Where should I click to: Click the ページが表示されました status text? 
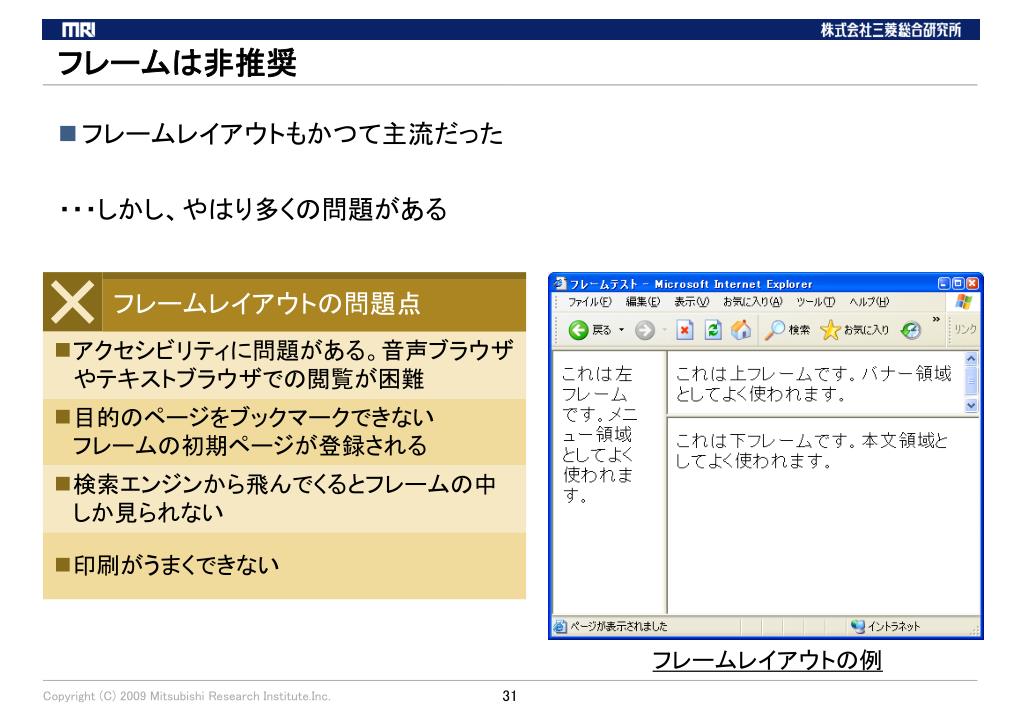[x=618, y=626]
